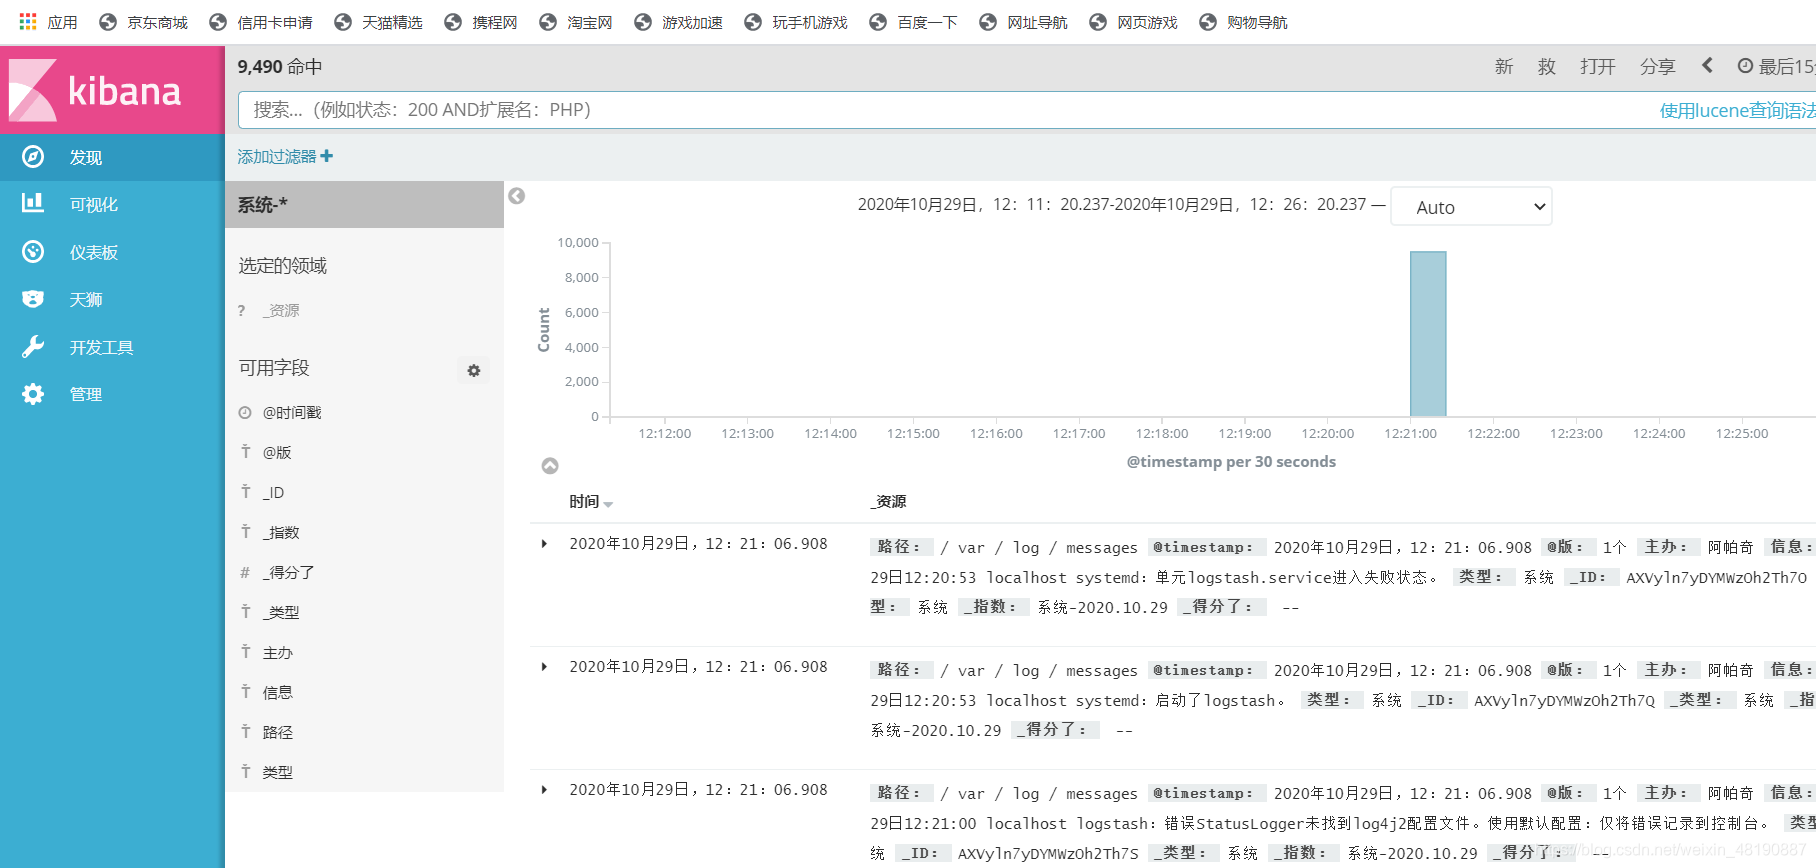The image size is (1816, 868).
Task: Open the 发现 (Discover) compass icon
Action: click(x=33, y=157)
